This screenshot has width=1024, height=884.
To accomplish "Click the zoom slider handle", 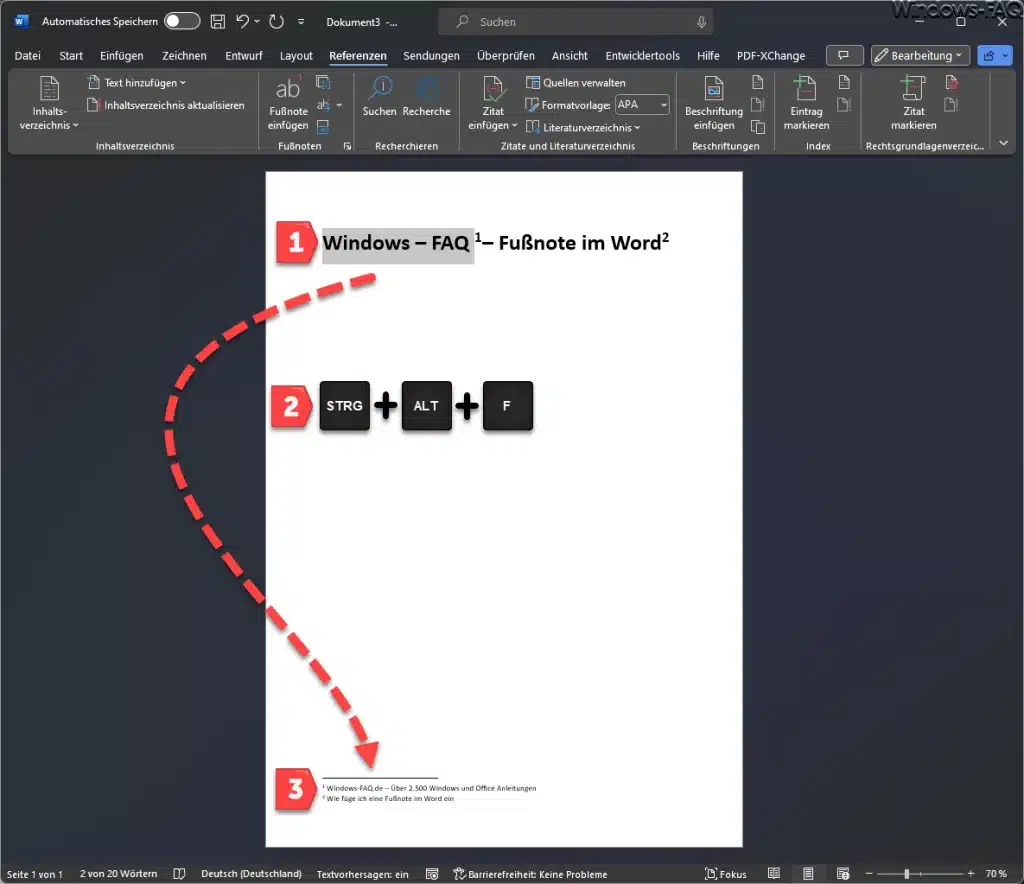I will 906,874.
